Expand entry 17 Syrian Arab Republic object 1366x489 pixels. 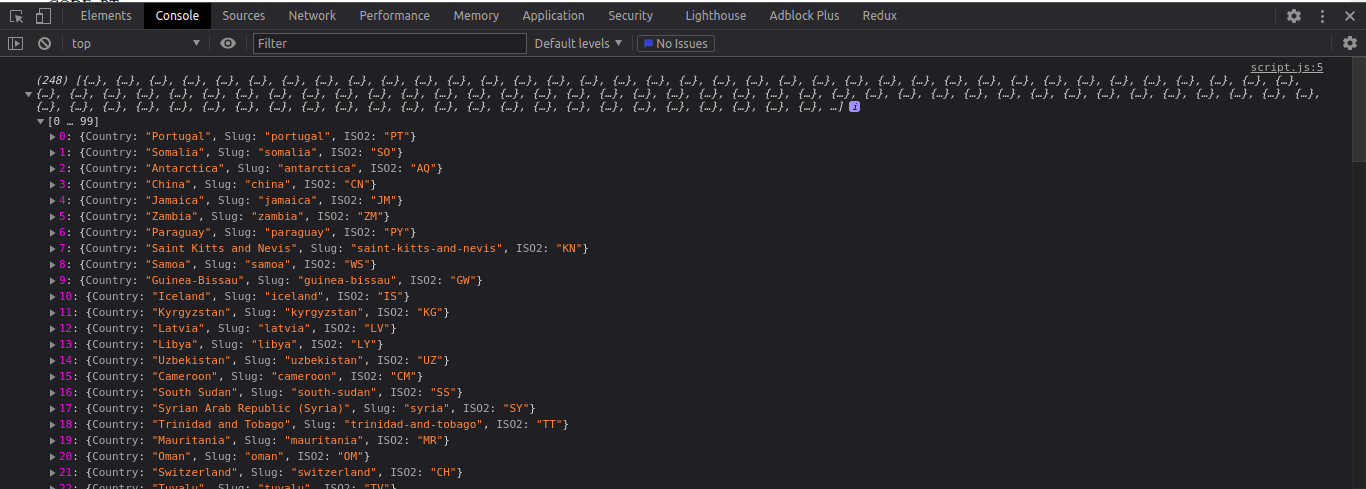(52, 408)
